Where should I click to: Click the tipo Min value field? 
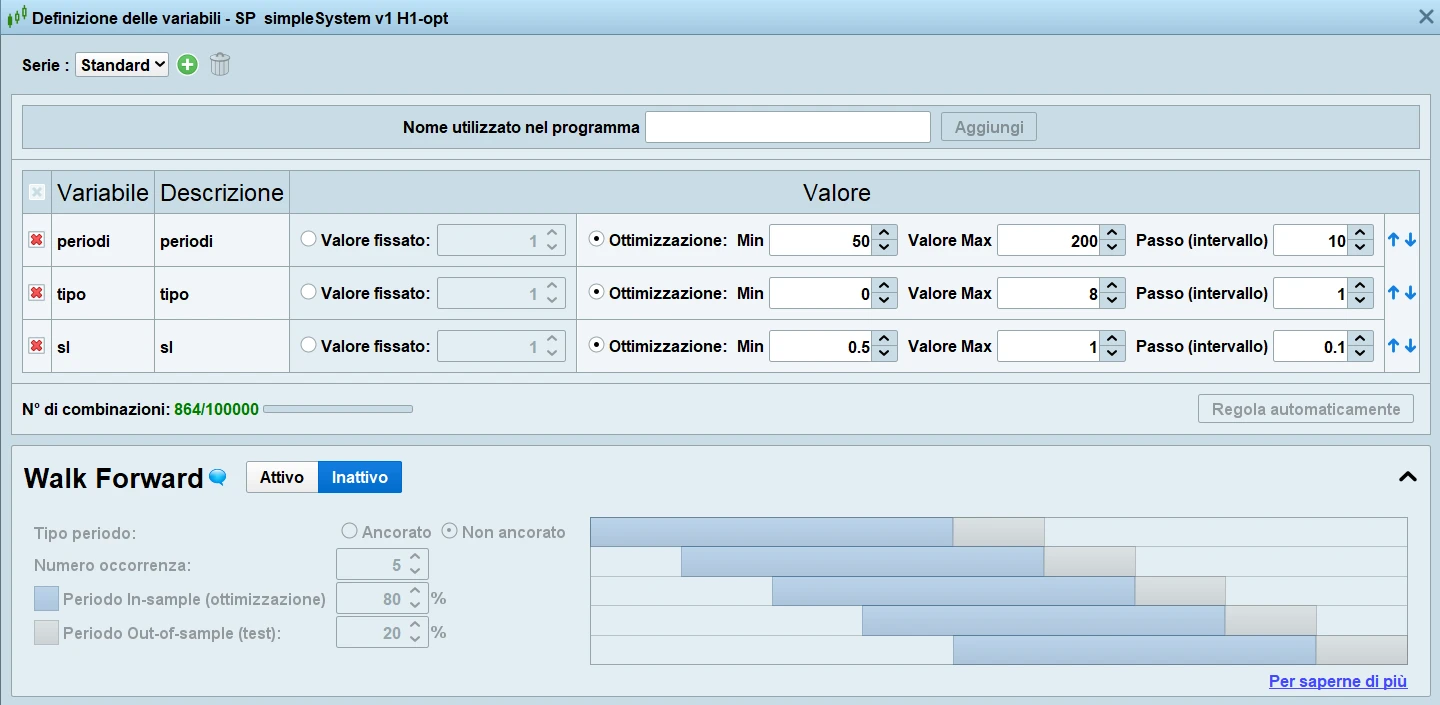(821, 293)
